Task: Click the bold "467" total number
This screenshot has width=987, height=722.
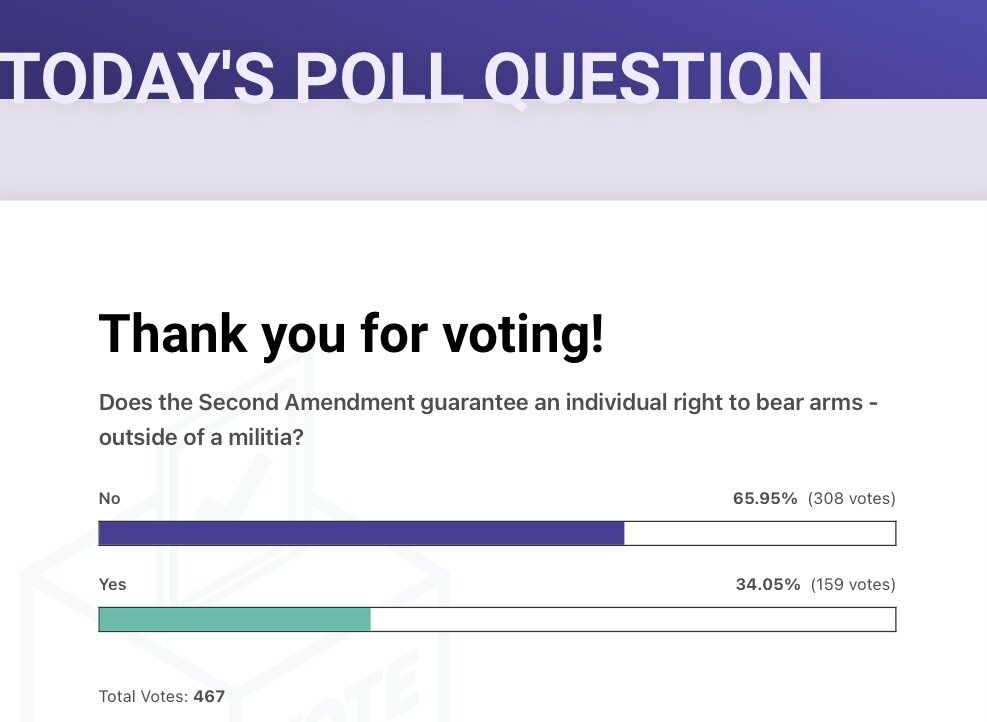Action: [209, 696]
